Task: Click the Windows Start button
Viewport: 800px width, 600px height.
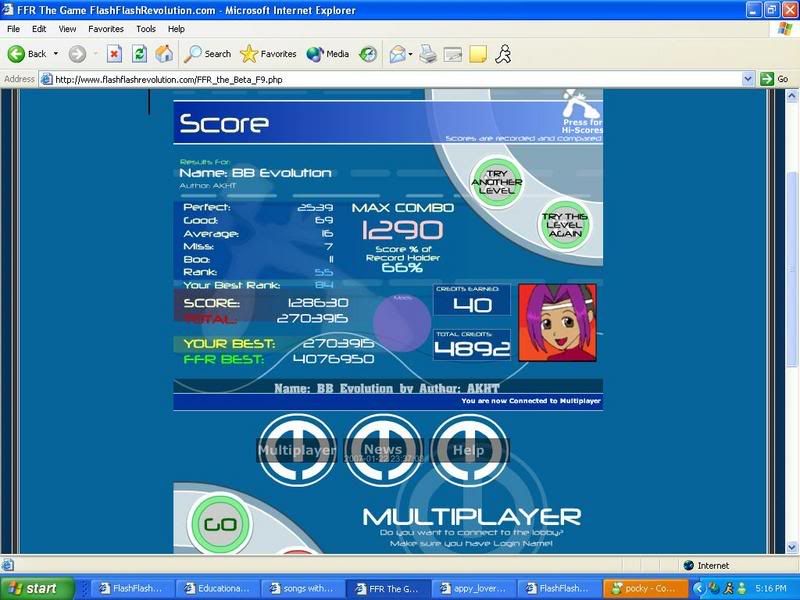Action: click(x=37, y=588)
